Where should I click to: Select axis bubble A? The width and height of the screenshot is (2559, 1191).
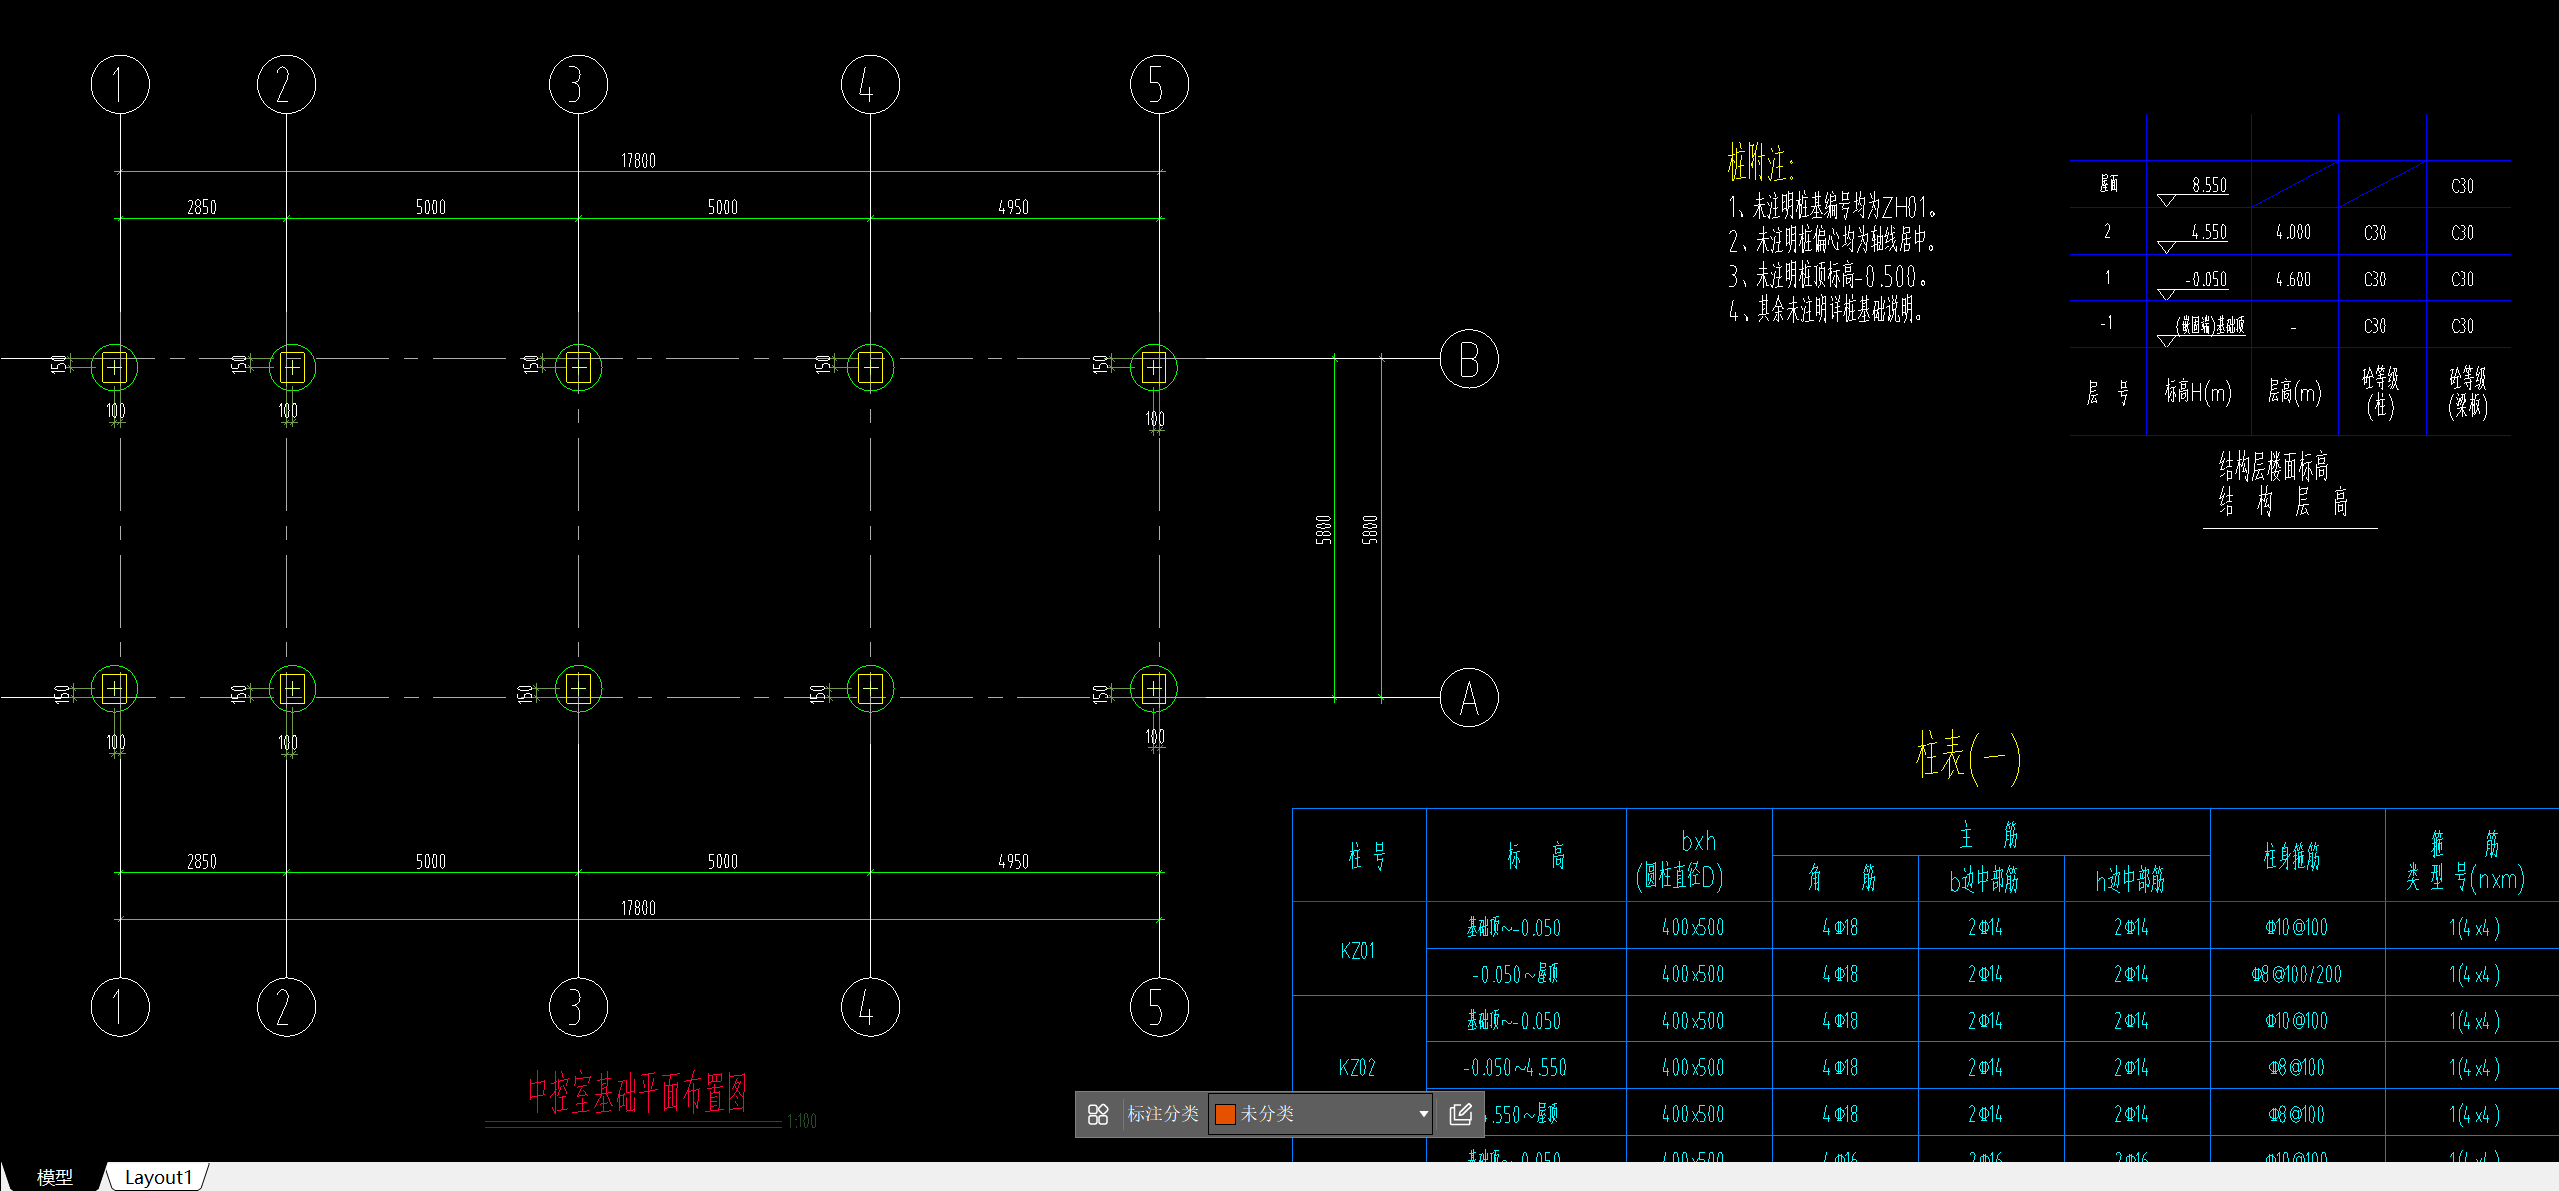1469,698
